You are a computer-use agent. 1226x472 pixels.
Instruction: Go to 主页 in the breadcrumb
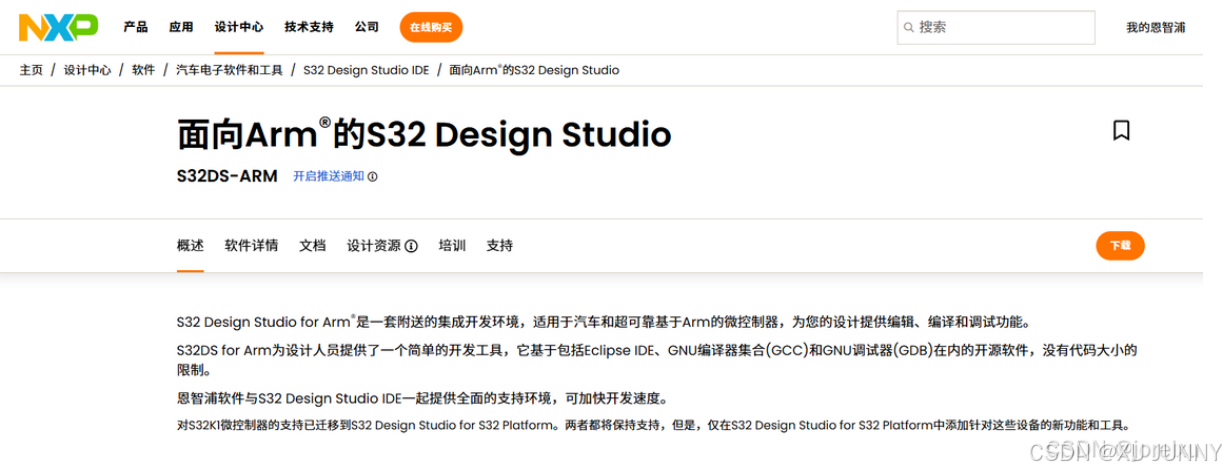click(31, 70)
